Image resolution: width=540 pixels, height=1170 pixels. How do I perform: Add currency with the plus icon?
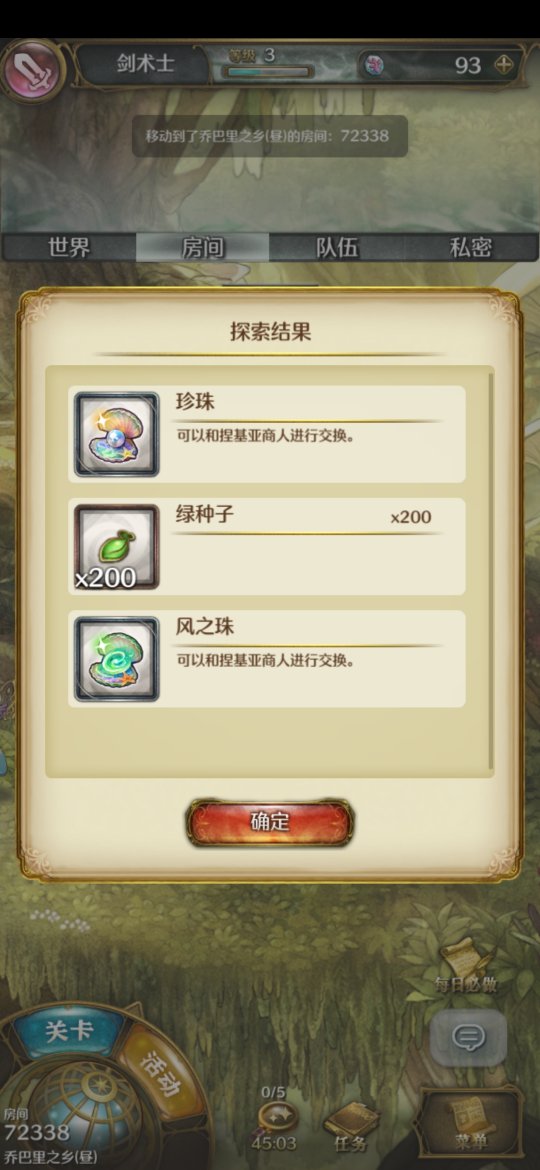point(505,65)
